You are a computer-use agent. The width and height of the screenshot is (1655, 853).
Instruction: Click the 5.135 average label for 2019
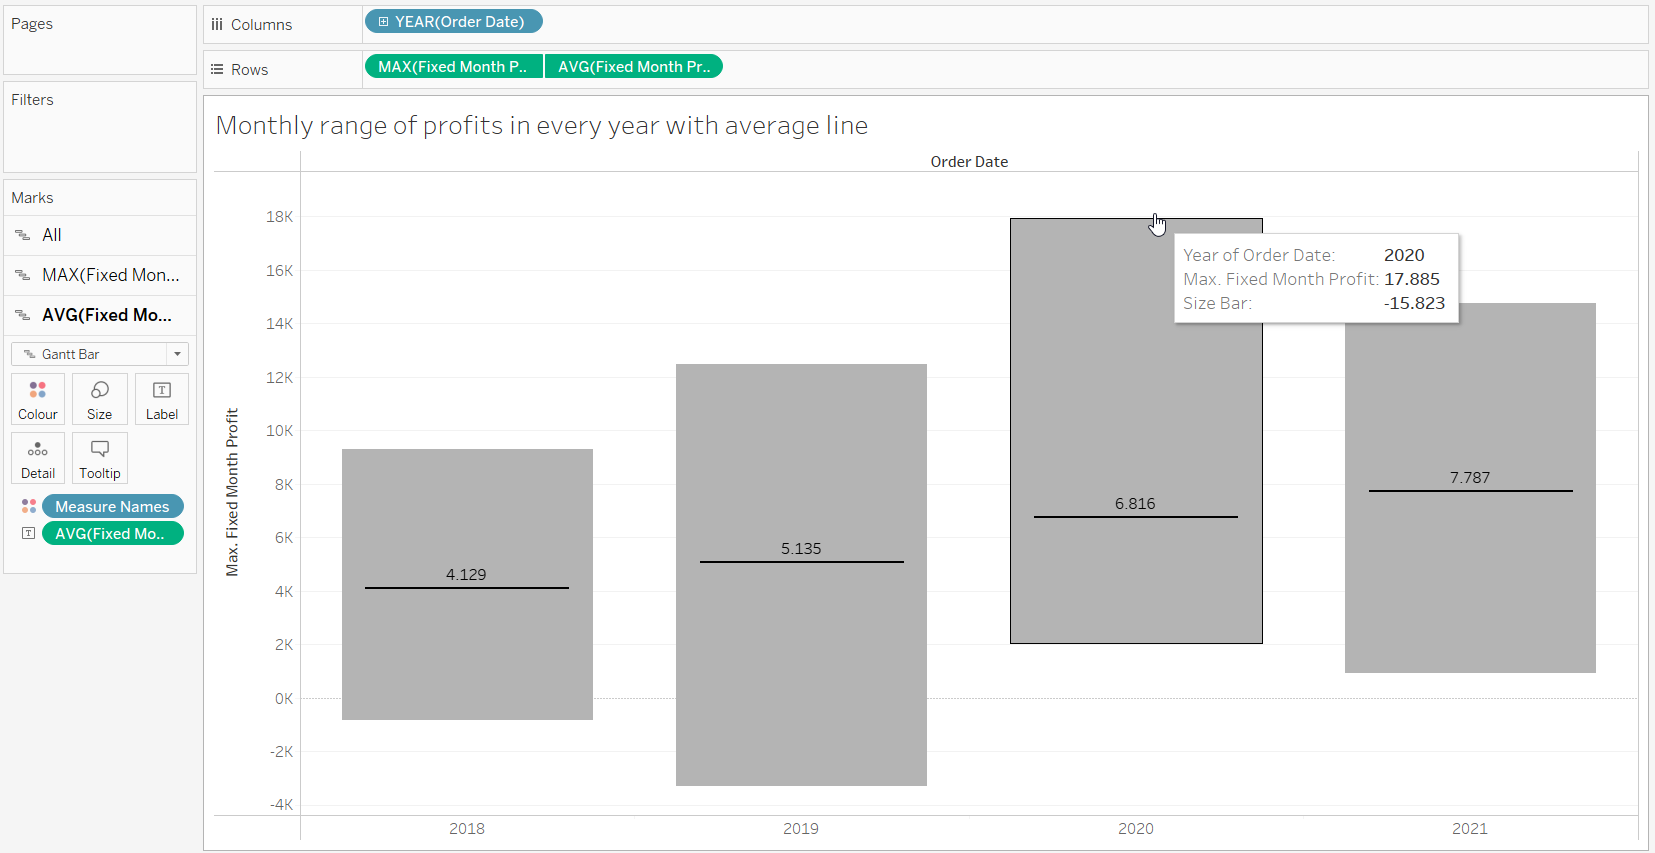point(801,548)
